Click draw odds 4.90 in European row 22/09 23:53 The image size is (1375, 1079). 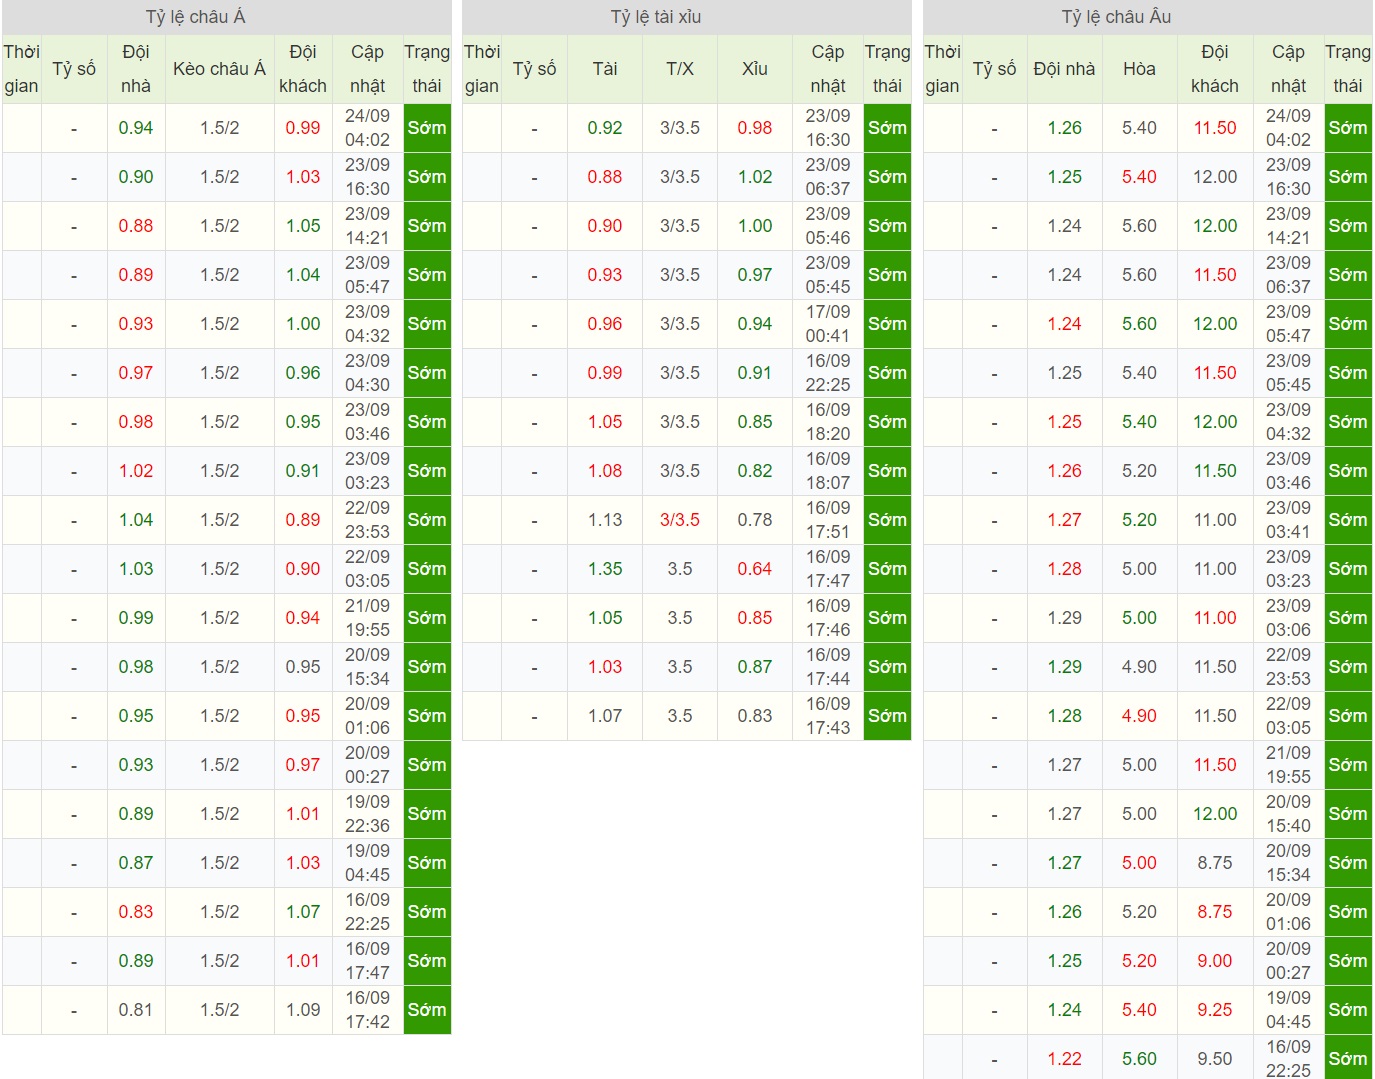tap(1139, 667)
